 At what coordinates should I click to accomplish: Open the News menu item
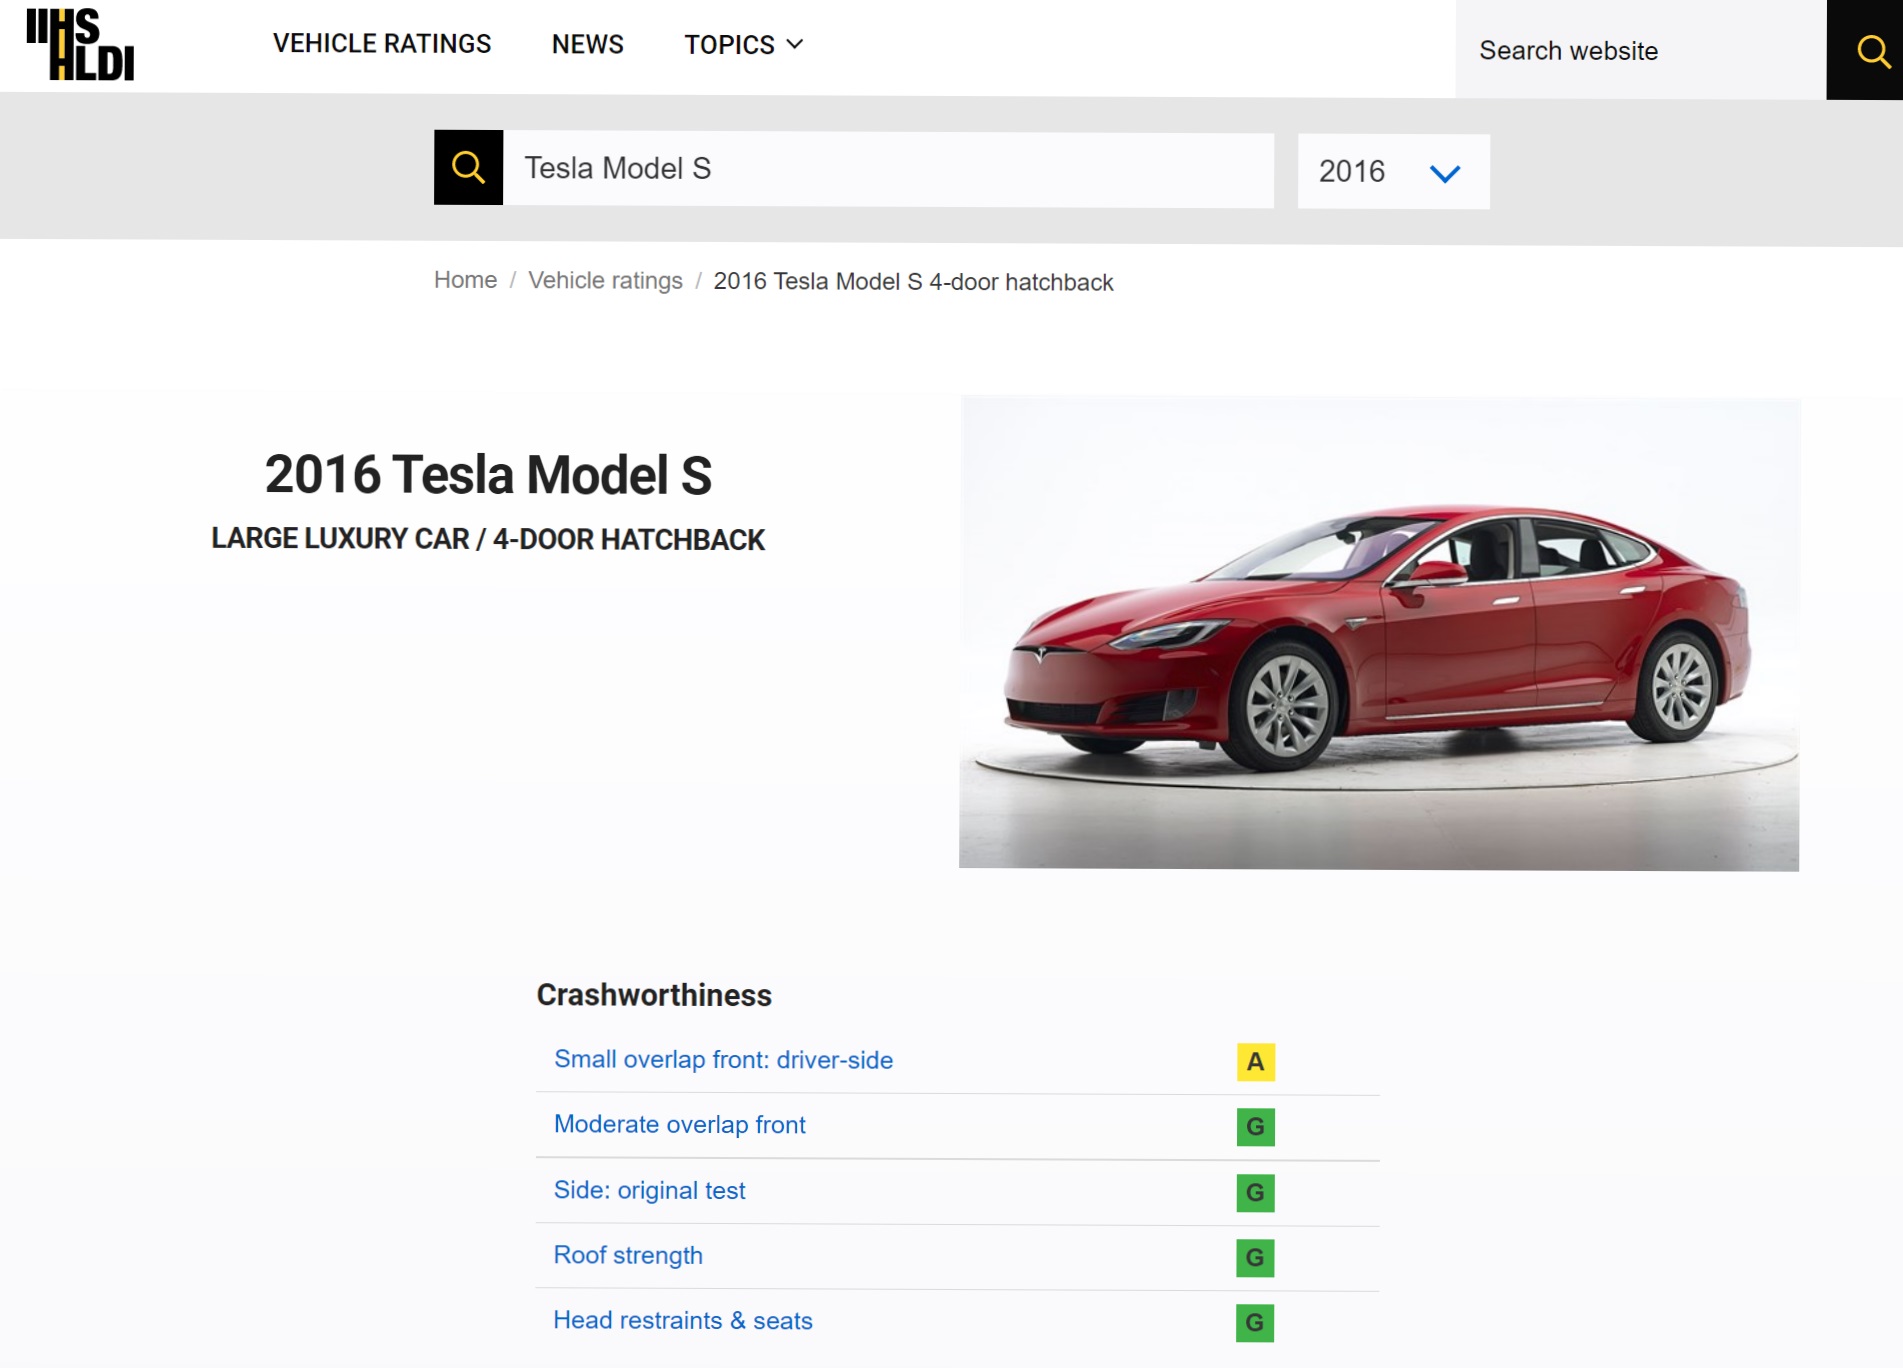pos(588,45)
